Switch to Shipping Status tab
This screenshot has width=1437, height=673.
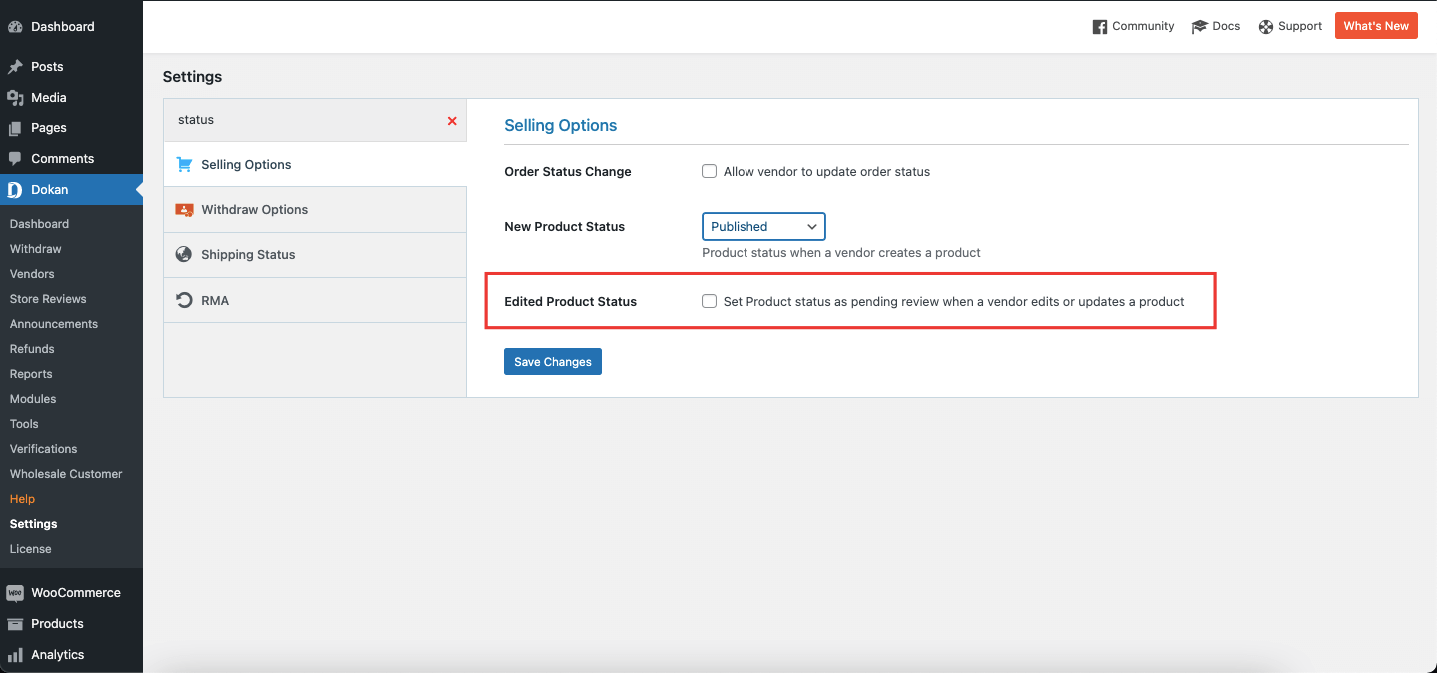pos(315,255)
